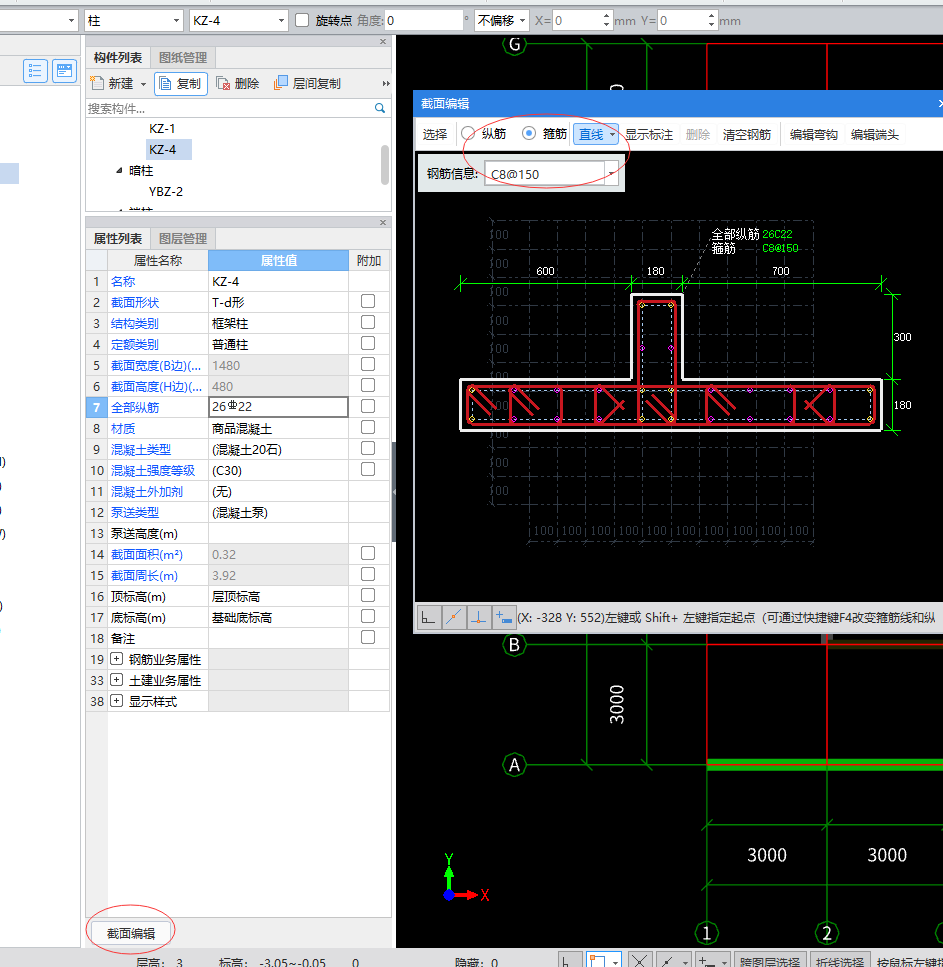Click the orthogonal mode icon in the section editor status bar
943x967 pixels.
point(428,617)
